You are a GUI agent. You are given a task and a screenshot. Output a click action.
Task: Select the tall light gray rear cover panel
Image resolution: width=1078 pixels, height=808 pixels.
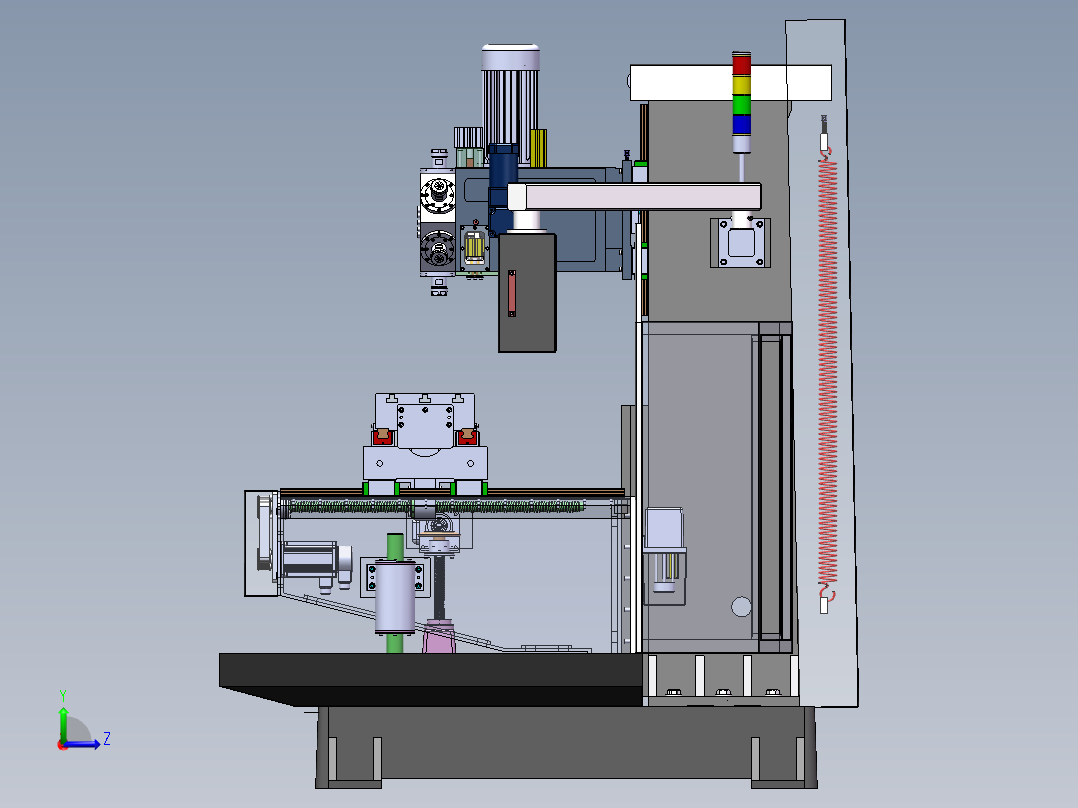(822, 362)
